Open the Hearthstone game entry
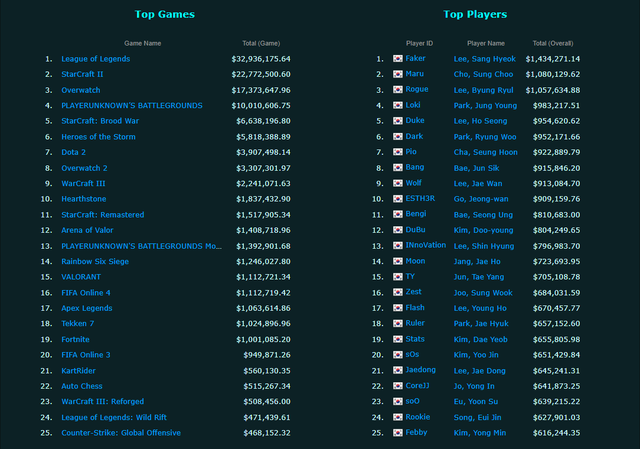640x449 pixels. point(85,199)
